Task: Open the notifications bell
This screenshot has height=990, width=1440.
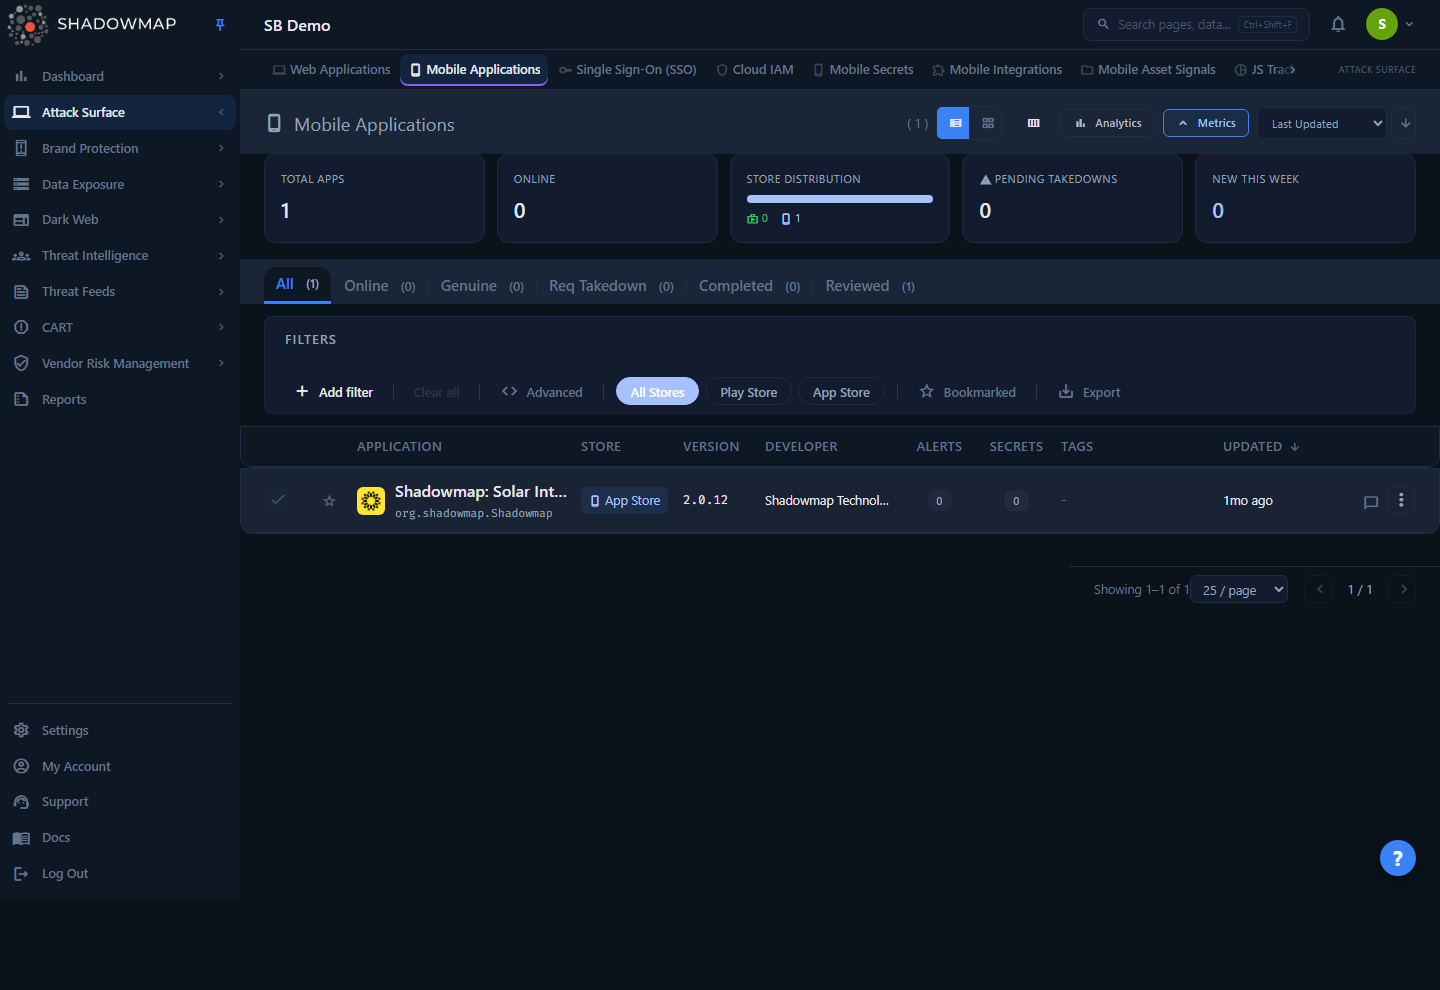Action: 1338,24
